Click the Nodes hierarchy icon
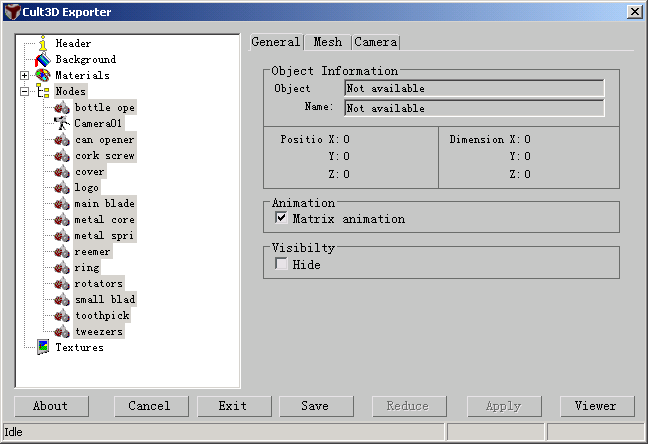The image size is (648, 444). click(43, 91)
